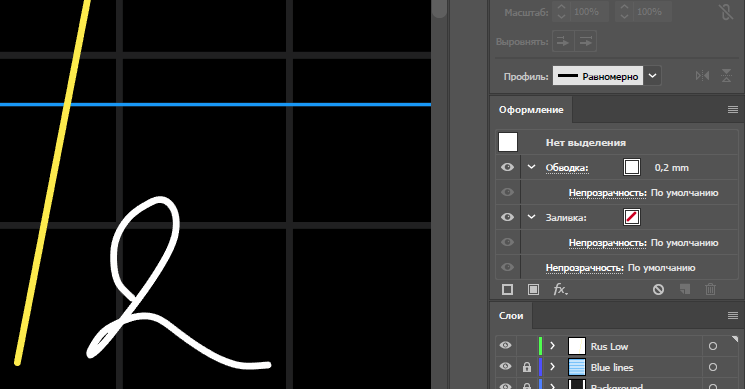
Task: Click the flip profile along icon
Action: click(x=702, y=76)
